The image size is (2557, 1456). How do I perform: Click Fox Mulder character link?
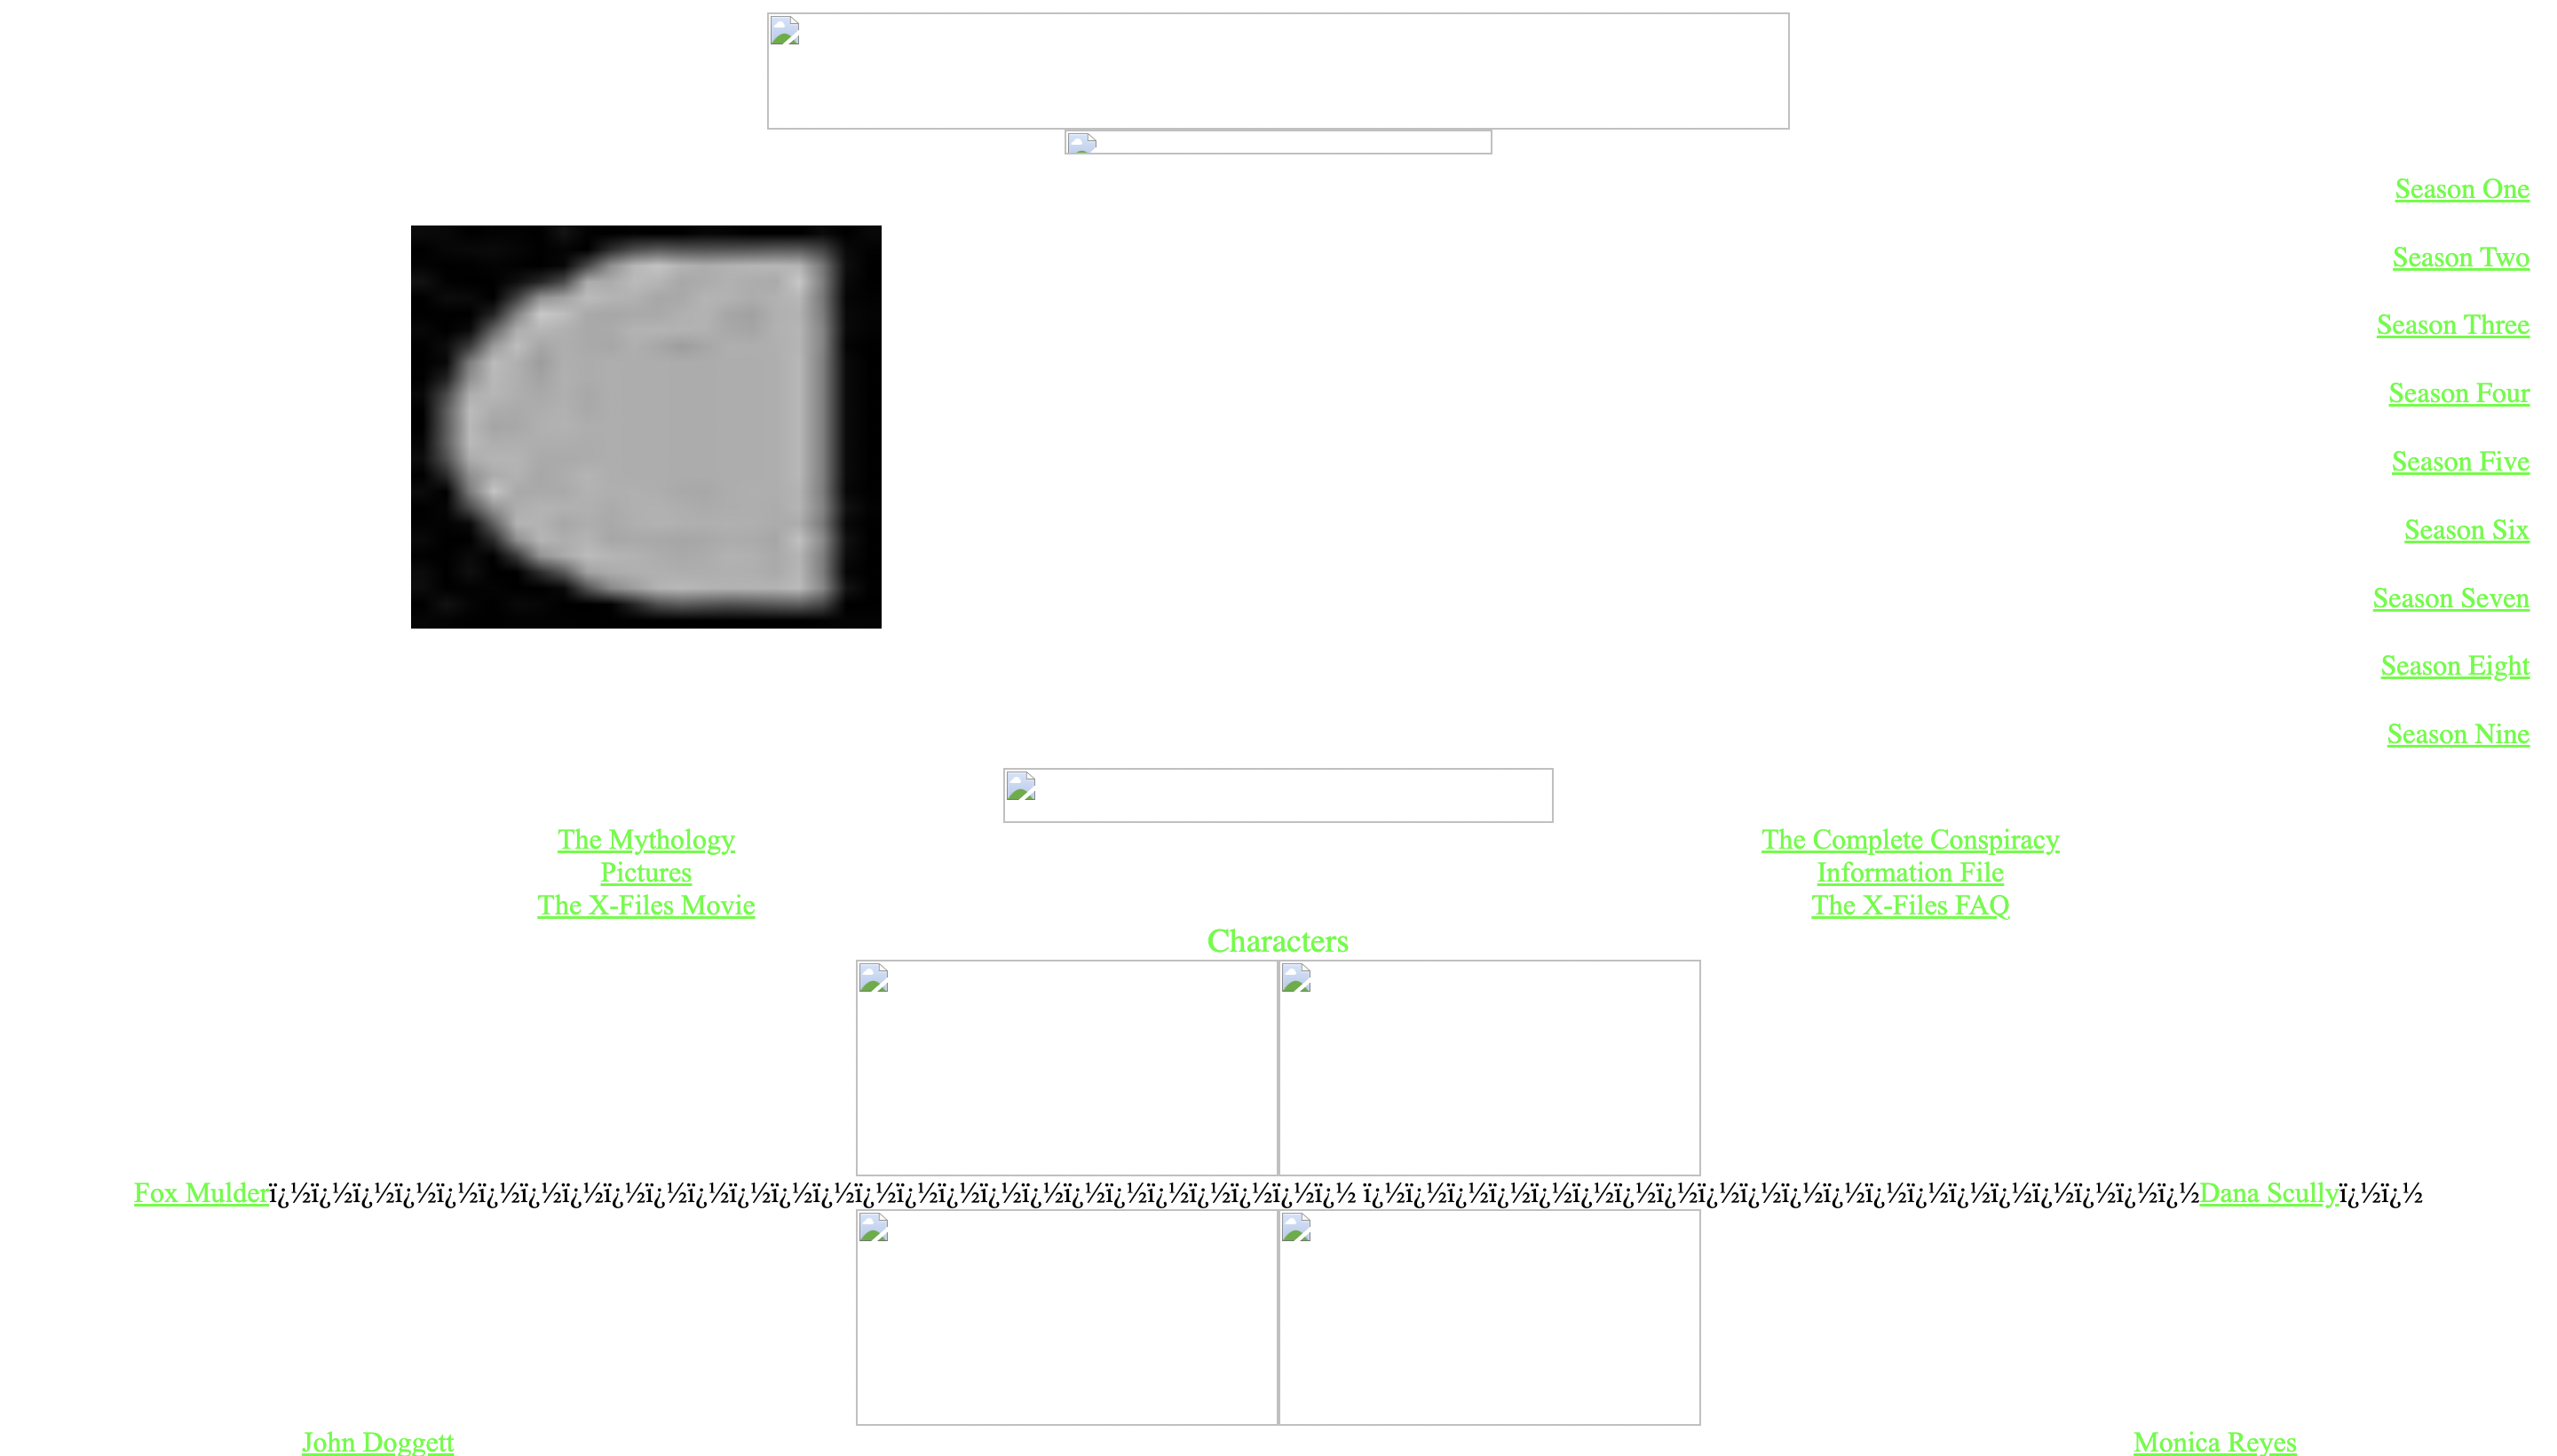pyautogui.click(x=199, y=1191)
